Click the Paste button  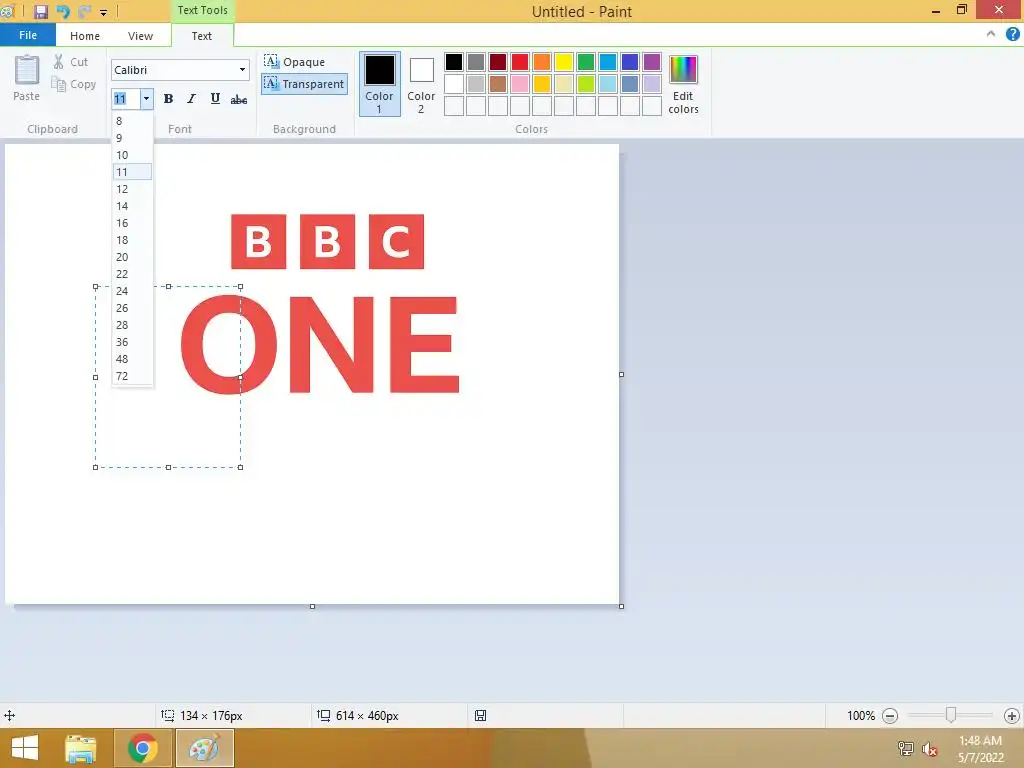(27, 78)
